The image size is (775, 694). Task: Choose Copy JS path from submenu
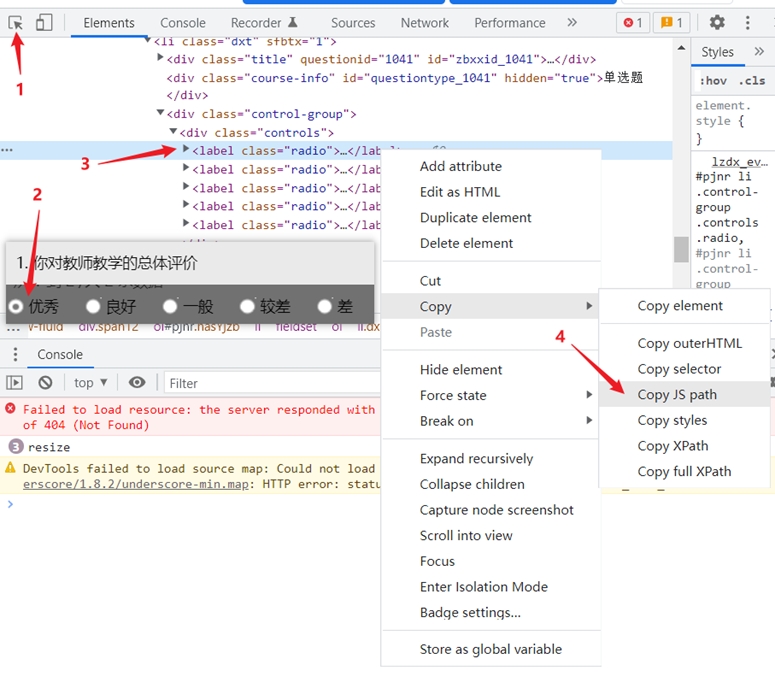(x=685, y=394)
